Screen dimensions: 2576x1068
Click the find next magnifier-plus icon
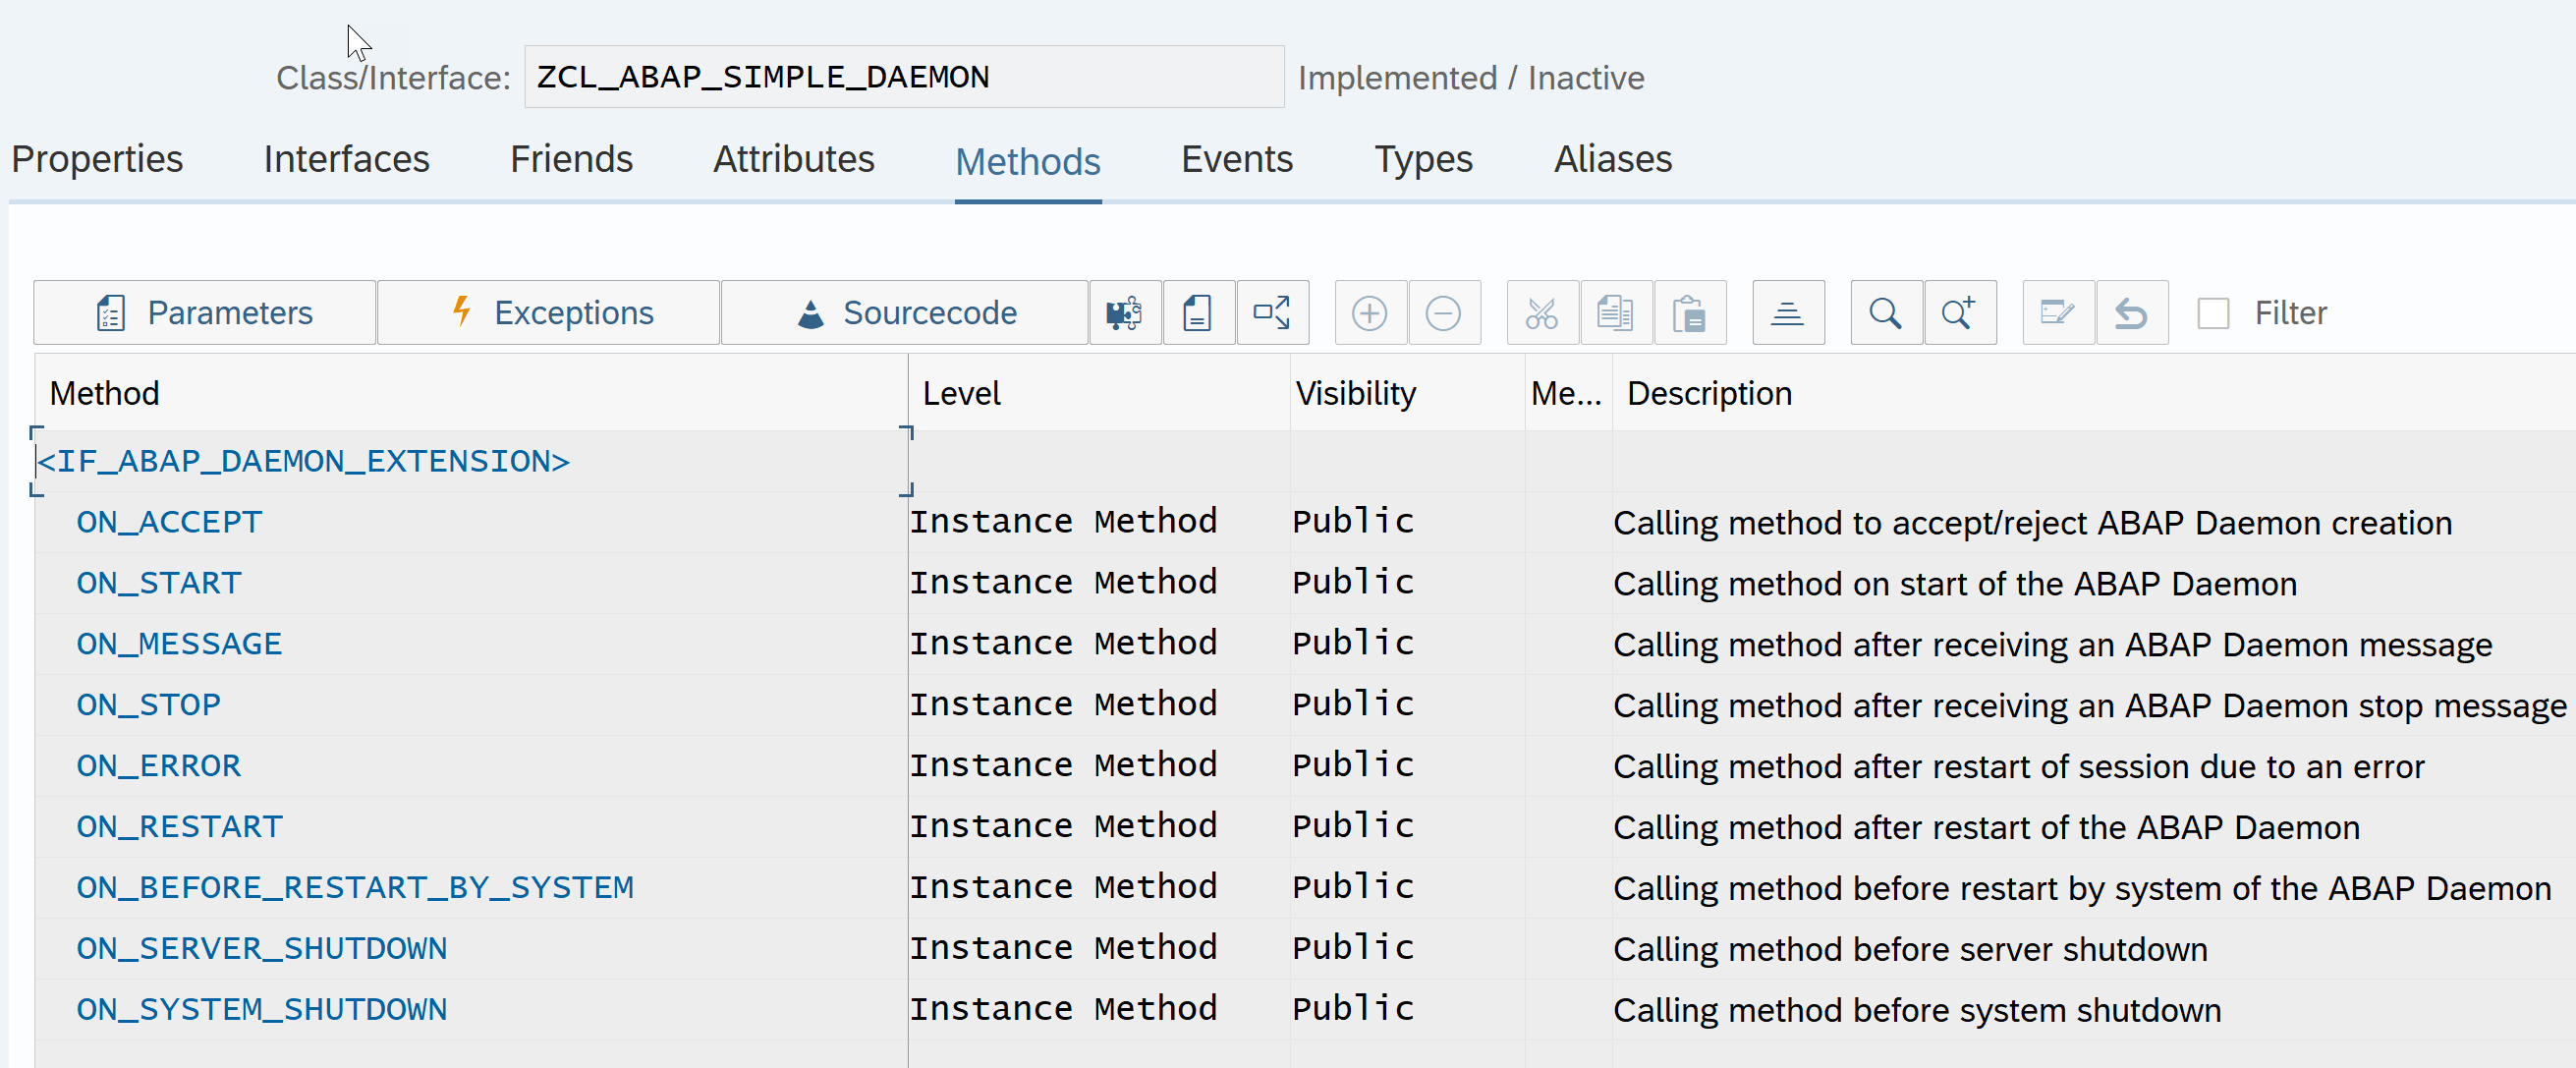coord(1960,313)
